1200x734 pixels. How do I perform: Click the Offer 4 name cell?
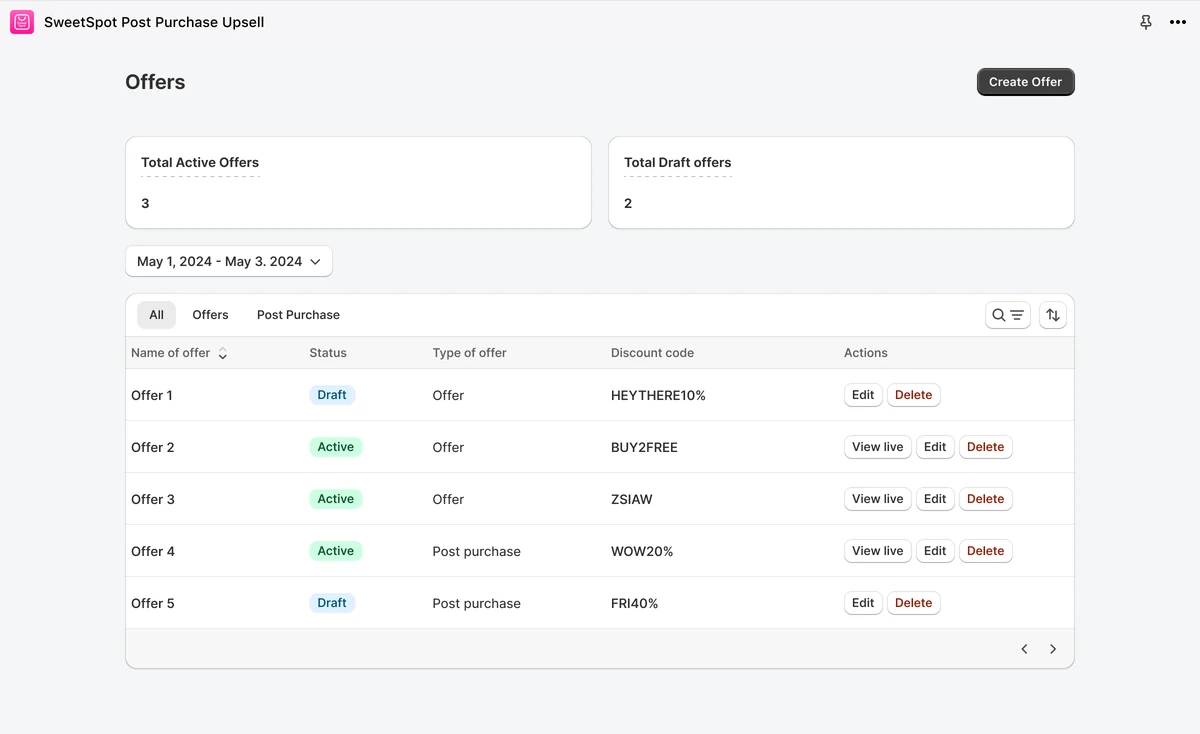click(153, 551)
